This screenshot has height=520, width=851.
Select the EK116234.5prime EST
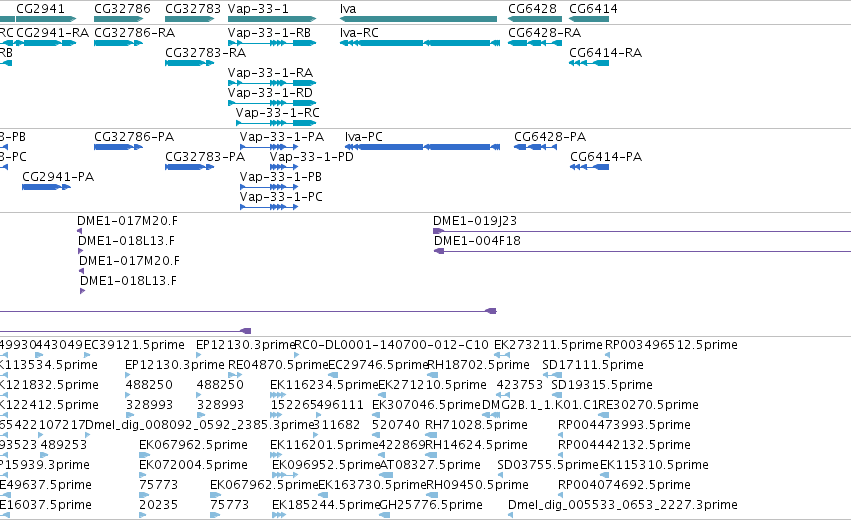pos(324,385)
